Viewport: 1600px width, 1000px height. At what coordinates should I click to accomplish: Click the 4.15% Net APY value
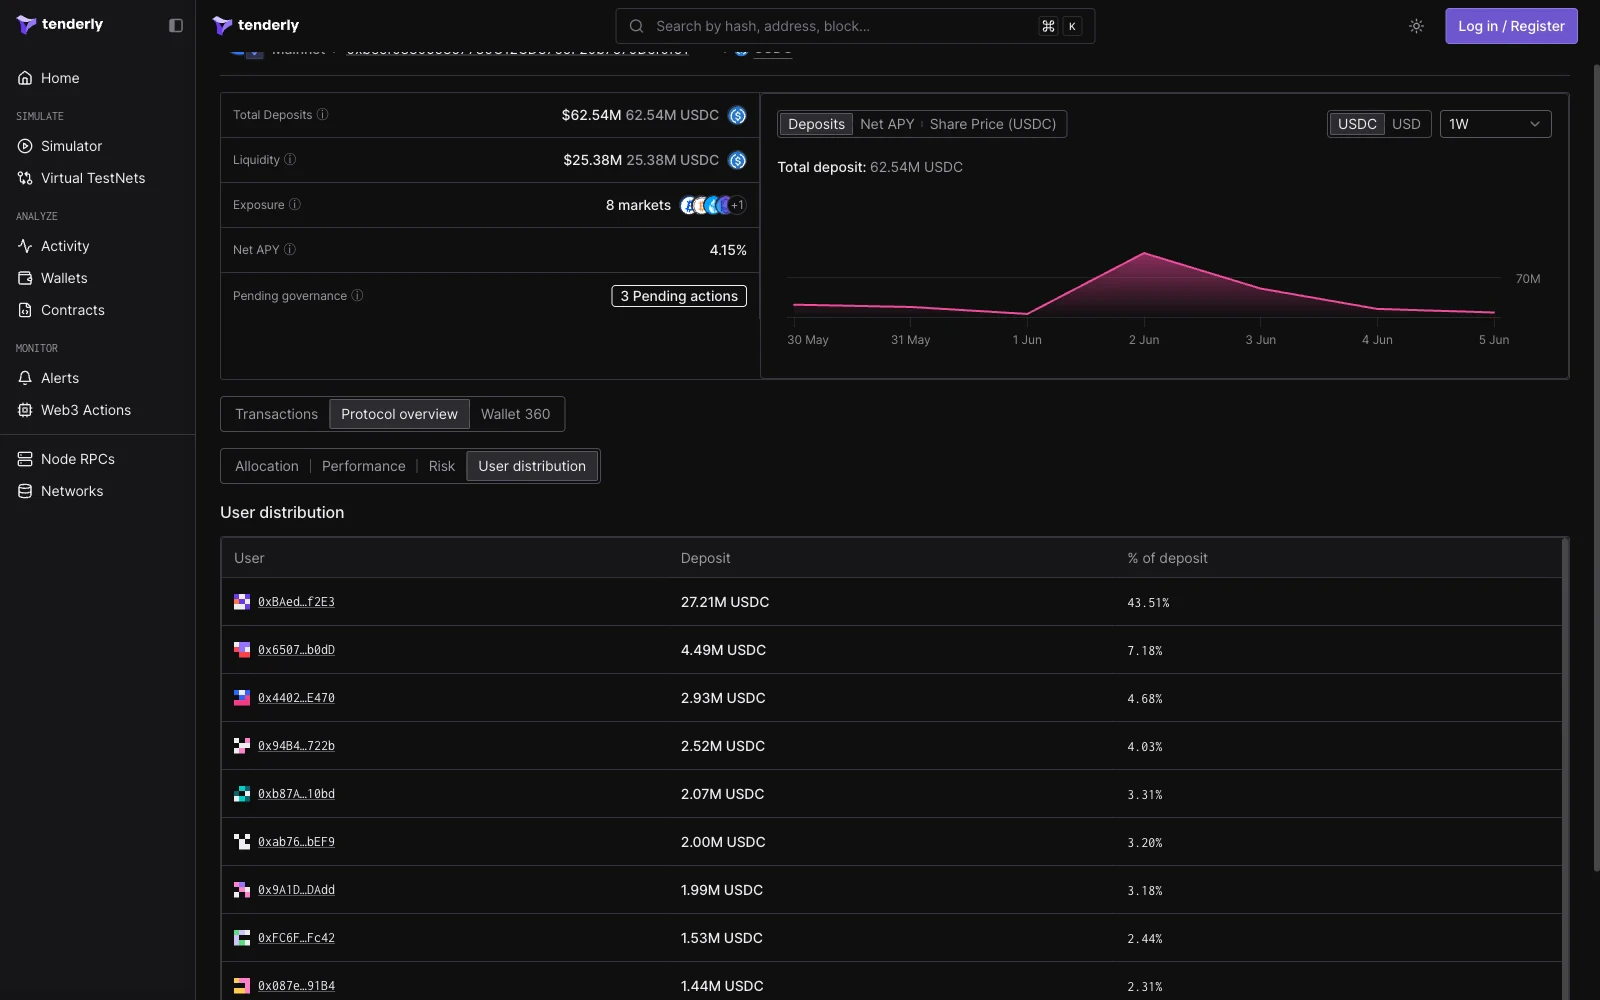tap(728, 250)
